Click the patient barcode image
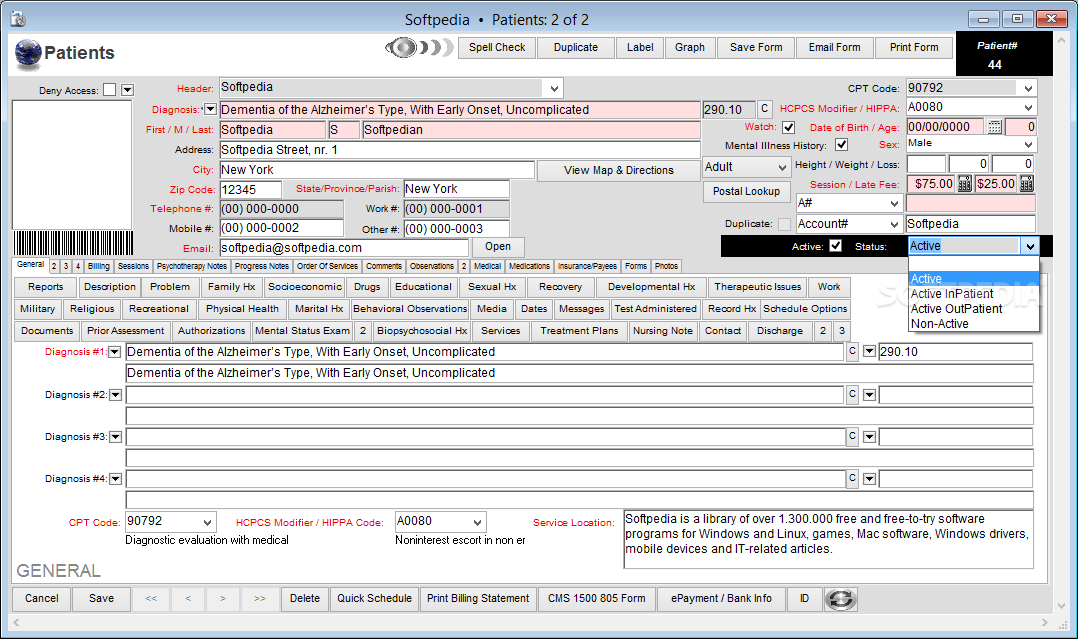This screenshot has height=639, width=1078. pos(73,243)
